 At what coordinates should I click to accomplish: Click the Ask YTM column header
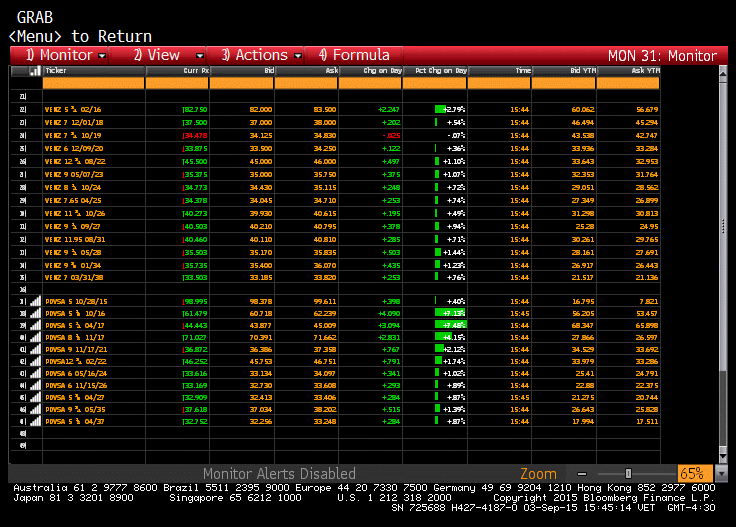[x=628, y=71]
